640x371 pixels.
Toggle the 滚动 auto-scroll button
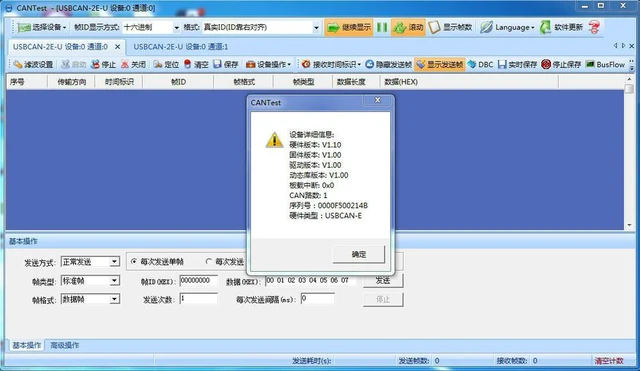(408, 27)
